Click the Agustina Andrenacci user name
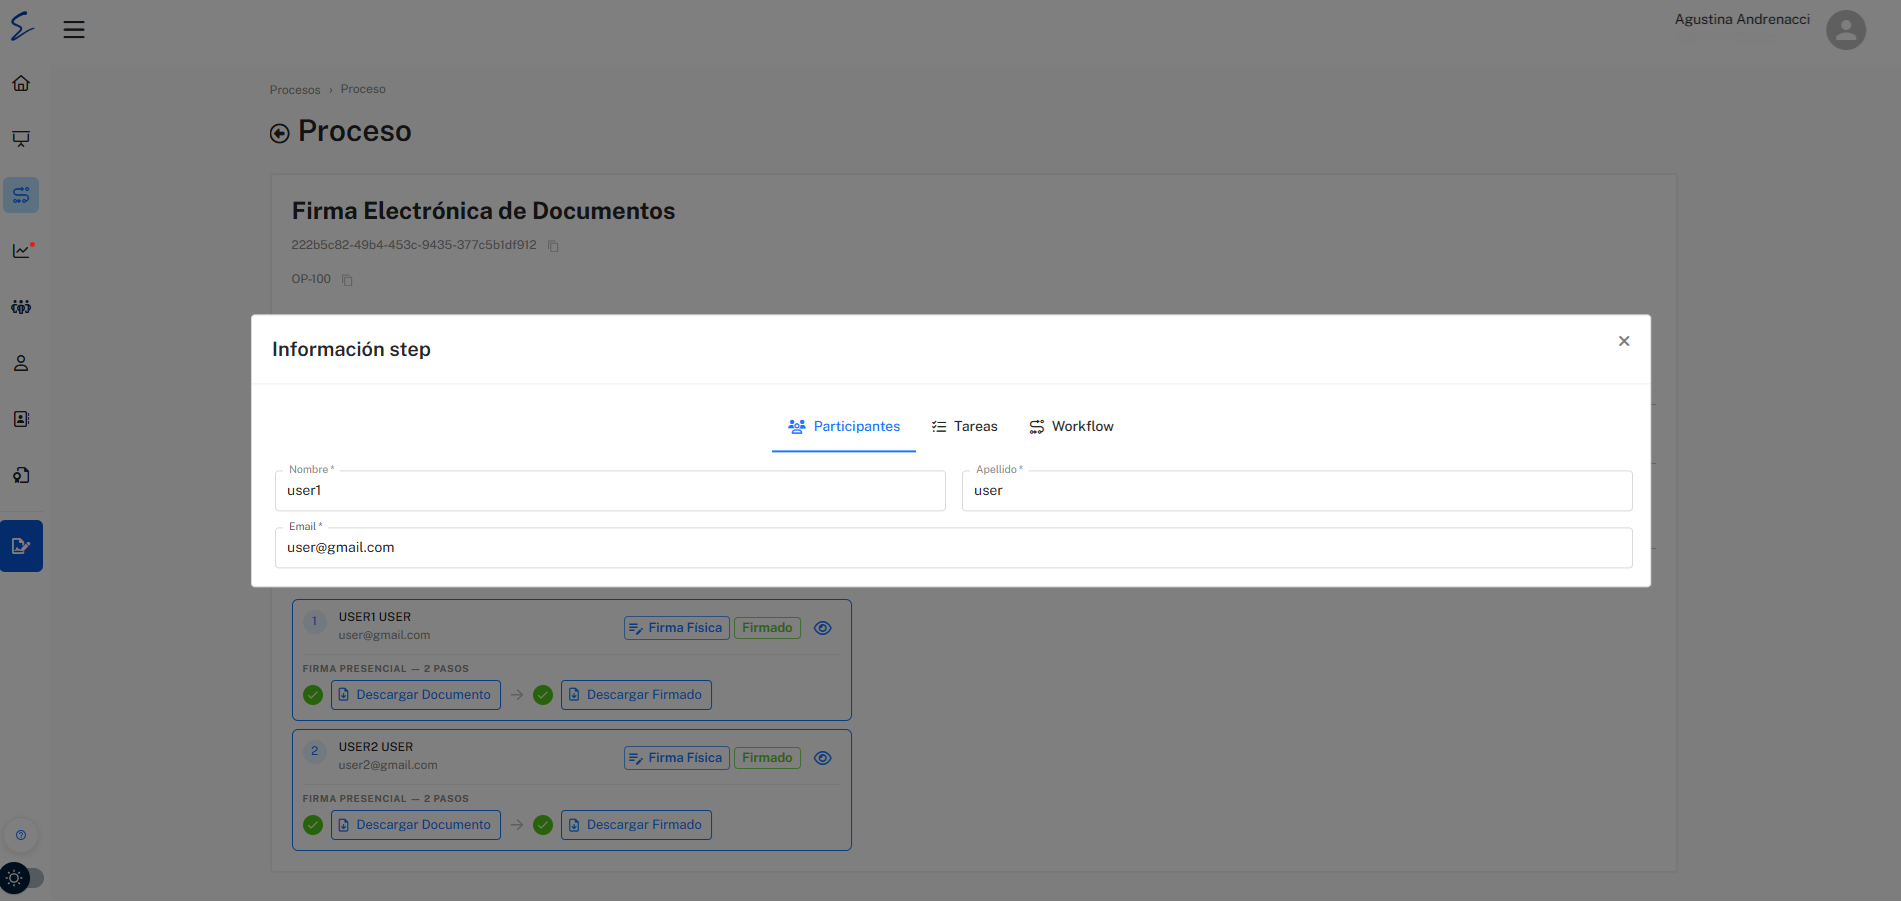This screenshot has width=1901, height=902. pos(1742,19)
